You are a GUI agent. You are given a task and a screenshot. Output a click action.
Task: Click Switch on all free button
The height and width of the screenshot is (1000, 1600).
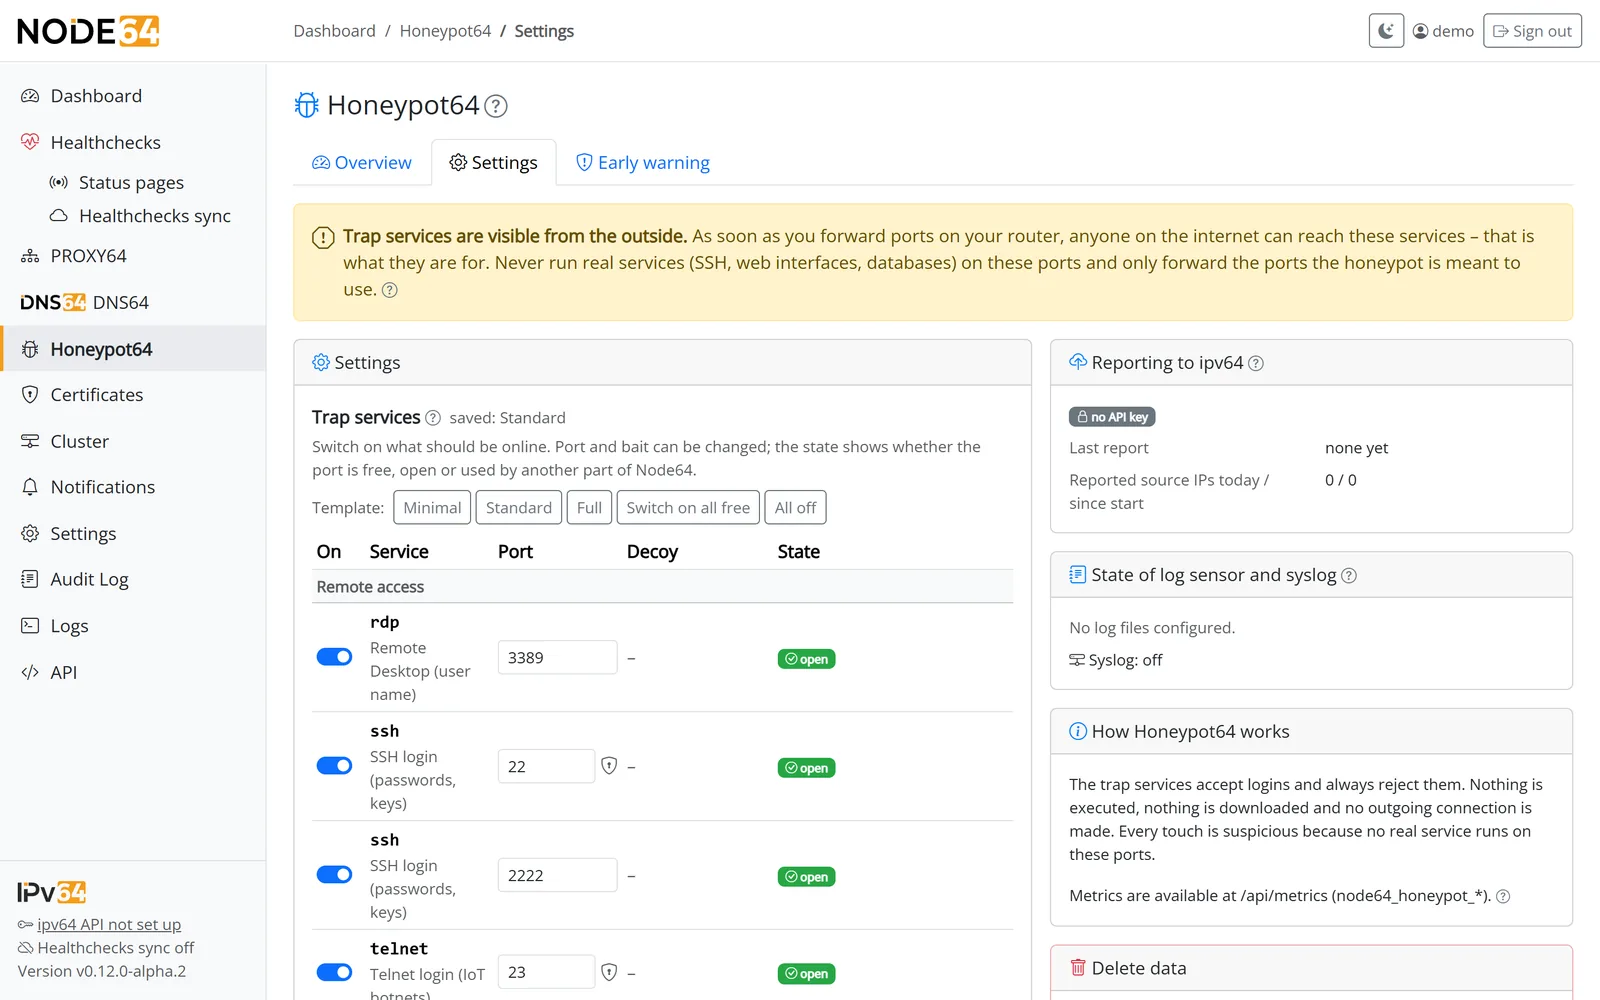click(x=688, y=508)
